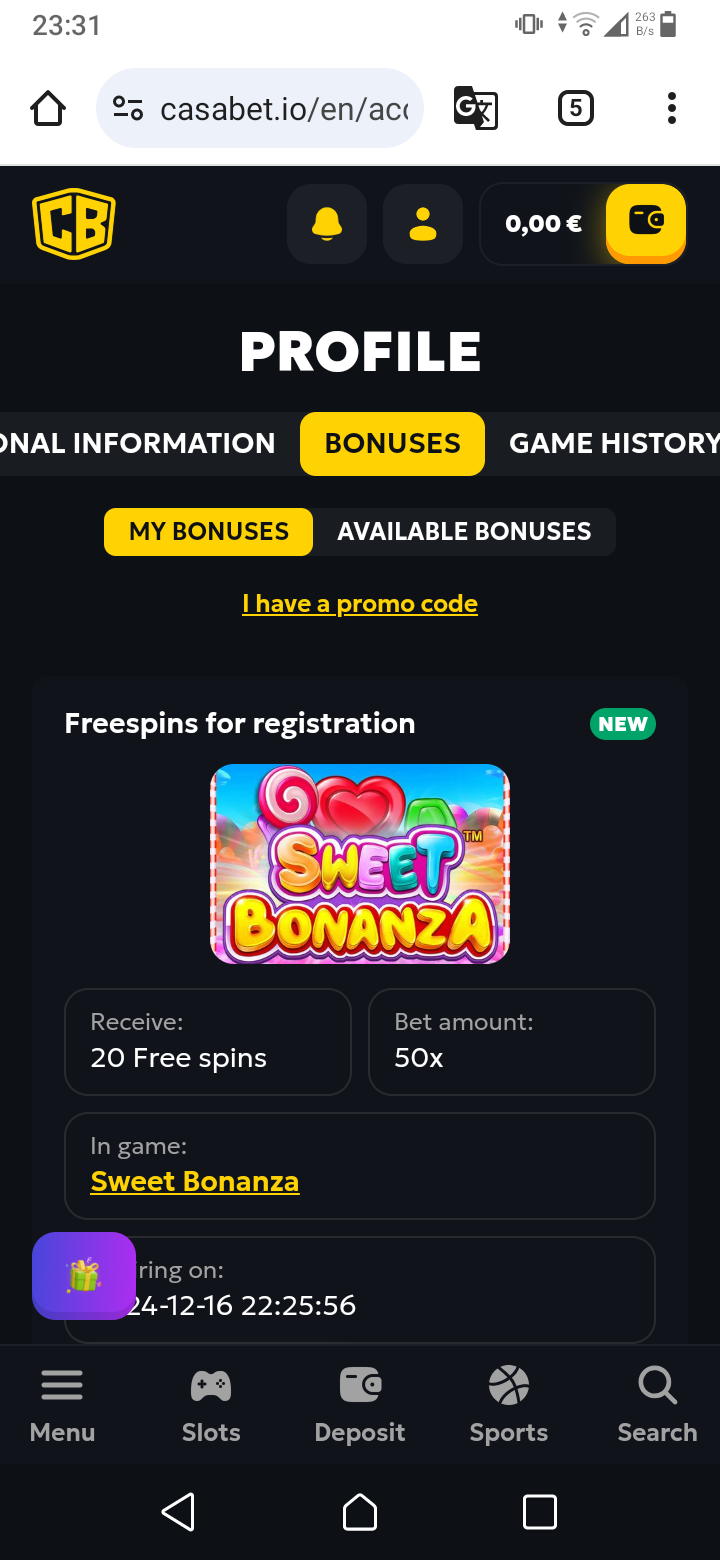Tap the yellow wallet button

pos(646,222)
